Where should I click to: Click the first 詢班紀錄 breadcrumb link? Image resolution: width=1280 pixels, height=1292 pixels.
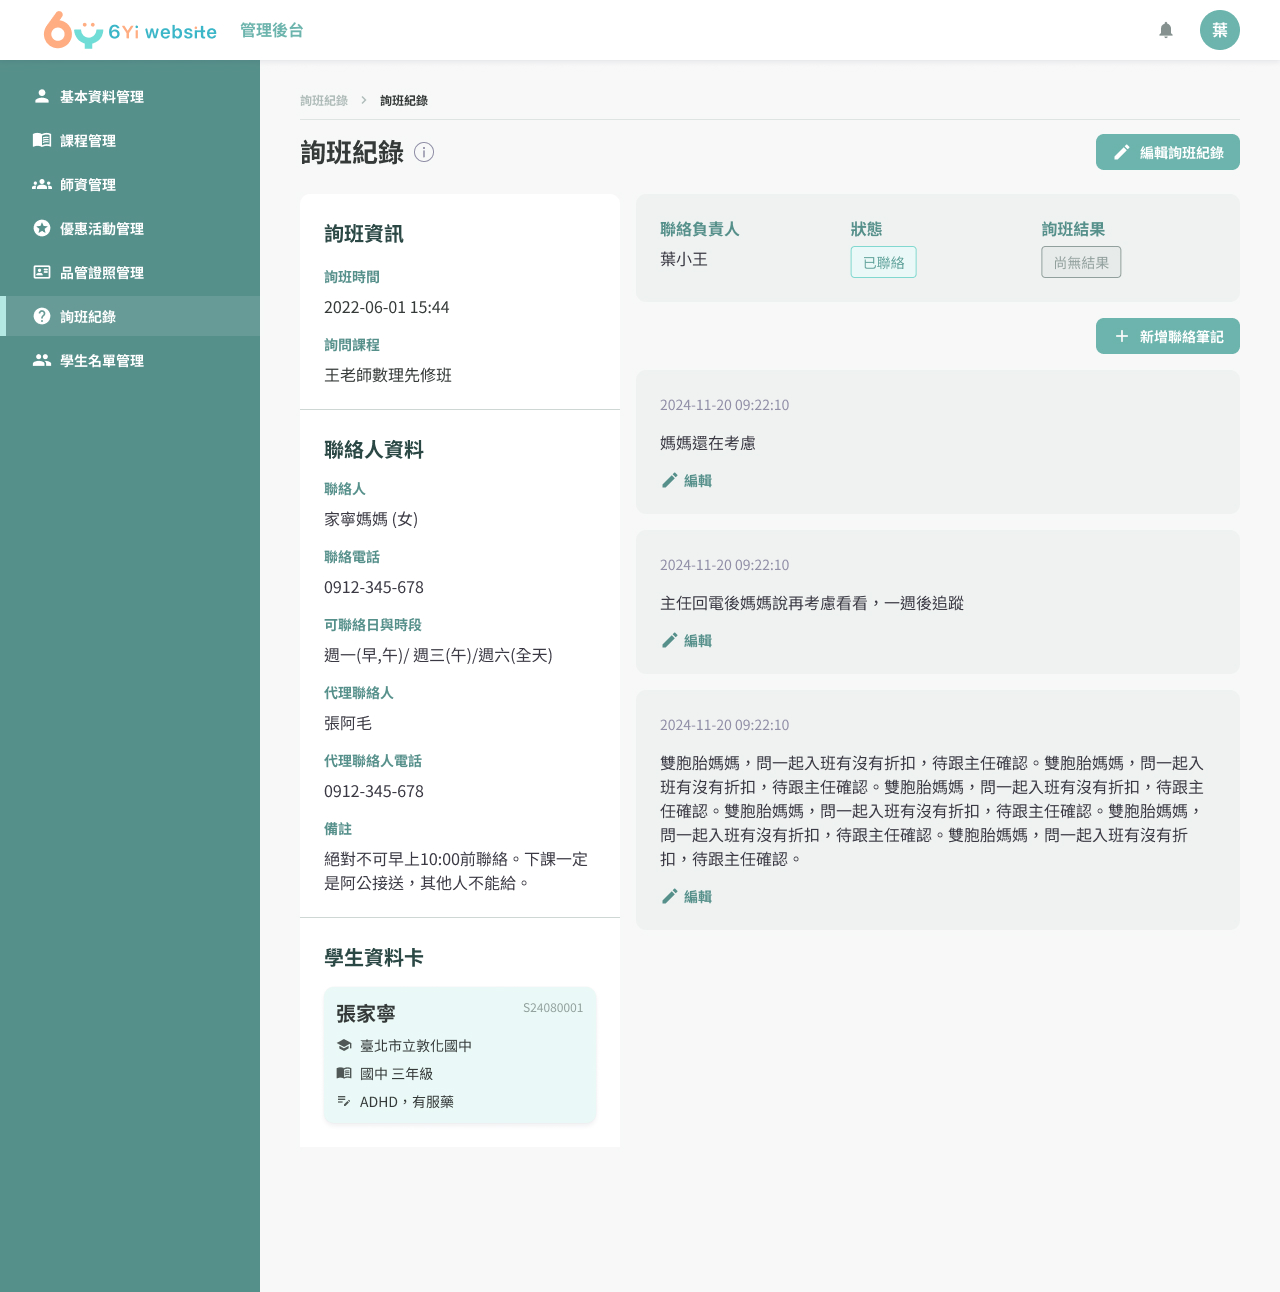point(324,100)
